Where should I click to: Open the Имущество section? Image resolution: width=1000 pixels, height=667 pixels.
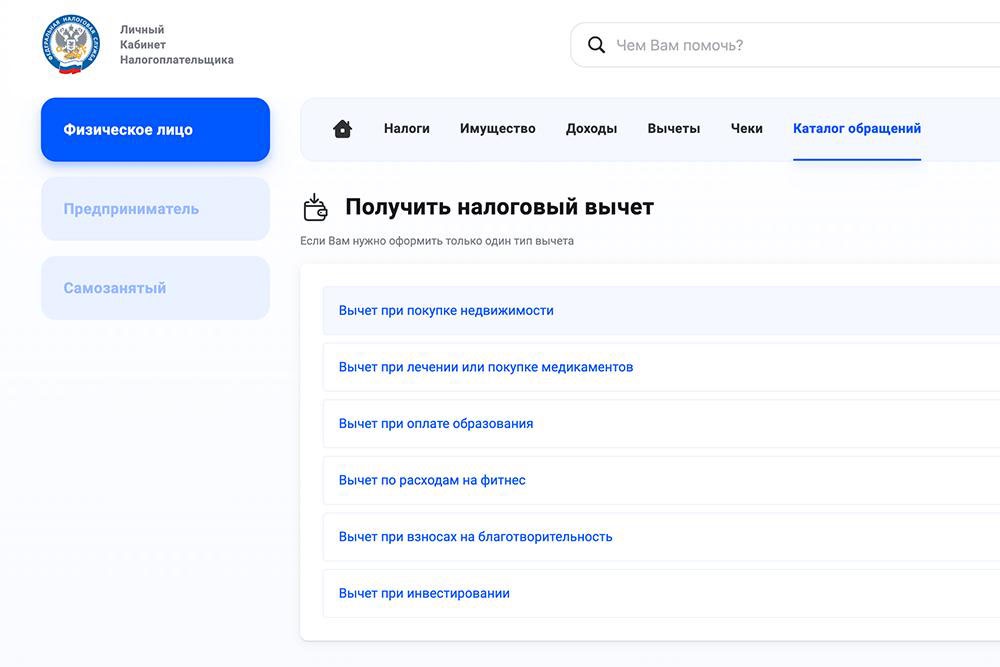(497, 128)
